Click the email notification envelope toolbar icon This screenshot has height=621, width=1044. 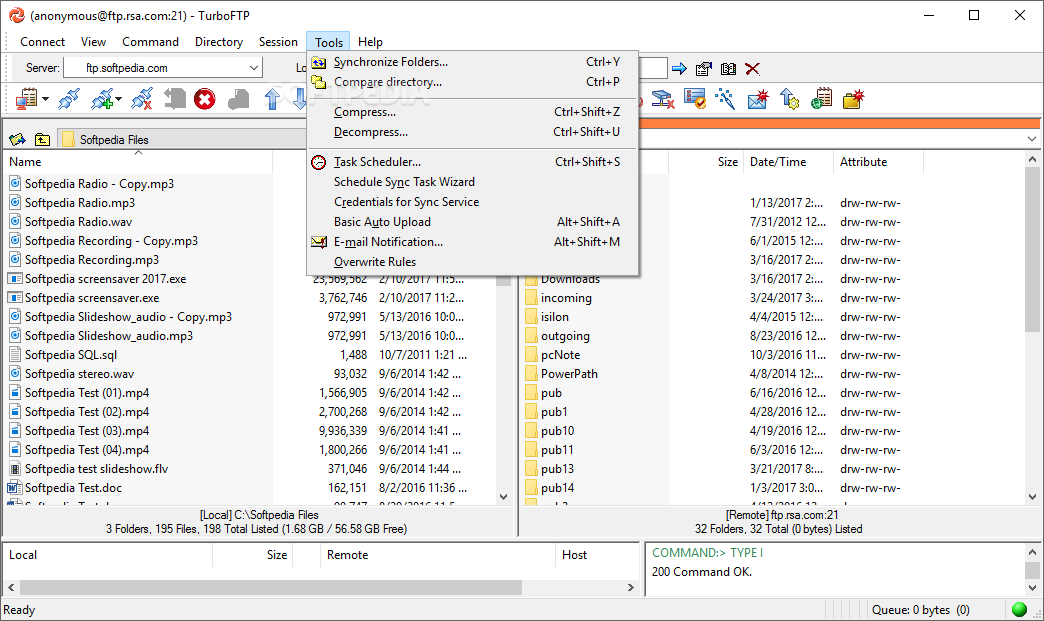tap(758, 99)
